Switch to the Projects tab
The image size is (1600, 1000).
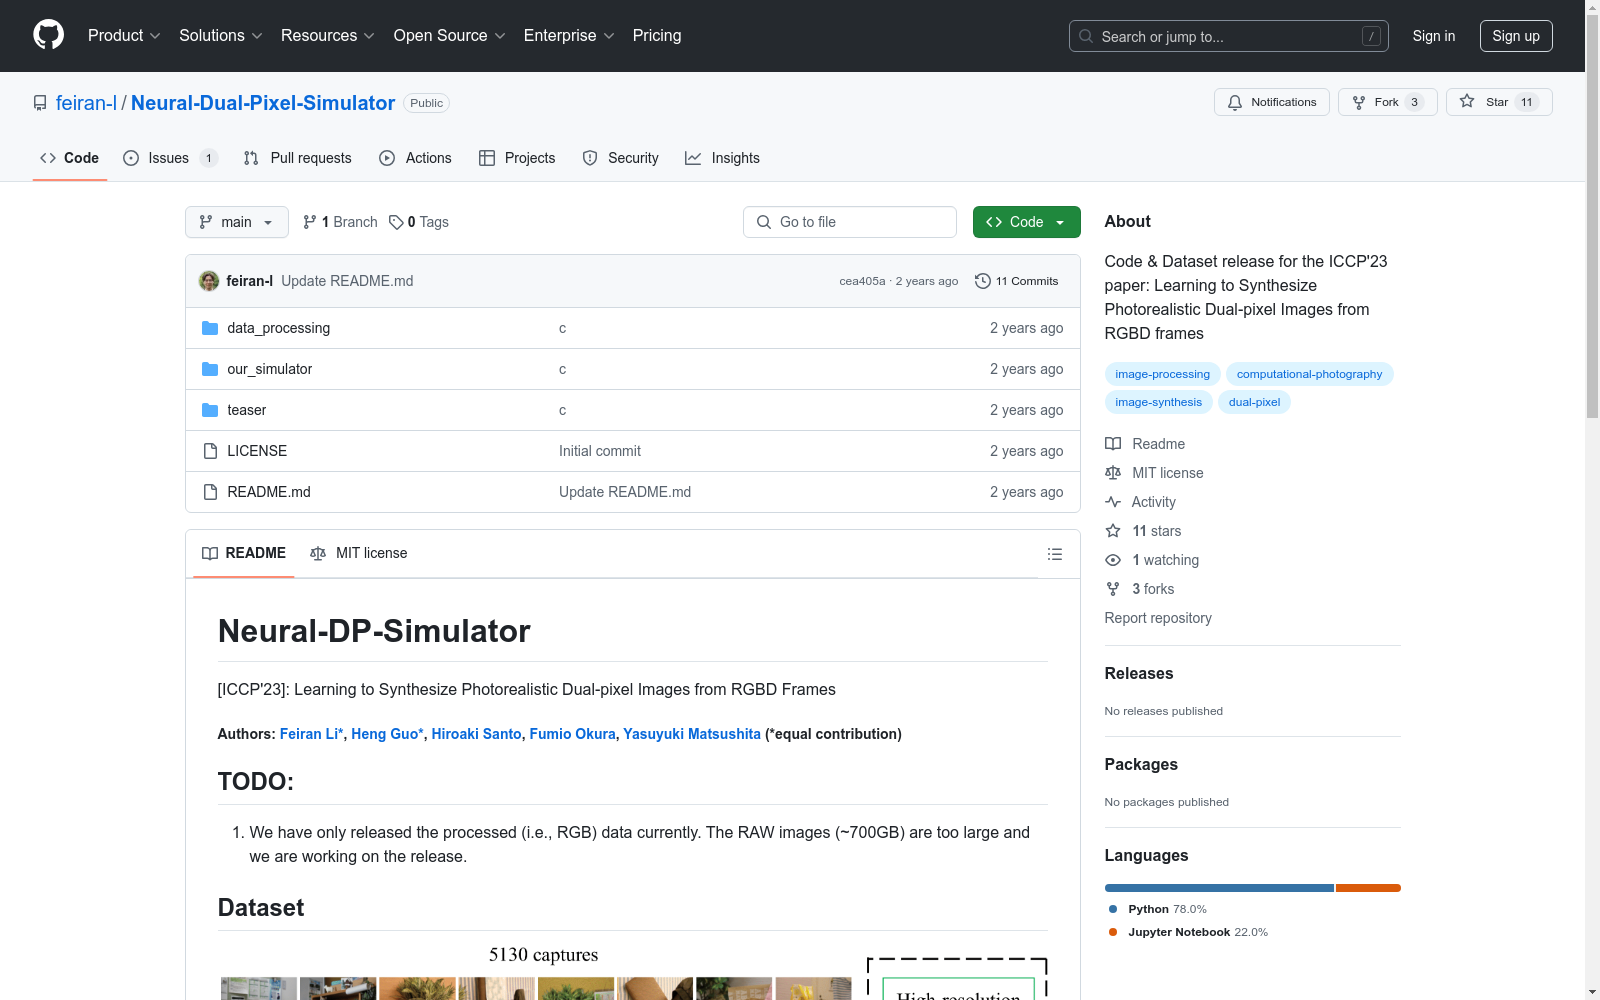point(517,158)
